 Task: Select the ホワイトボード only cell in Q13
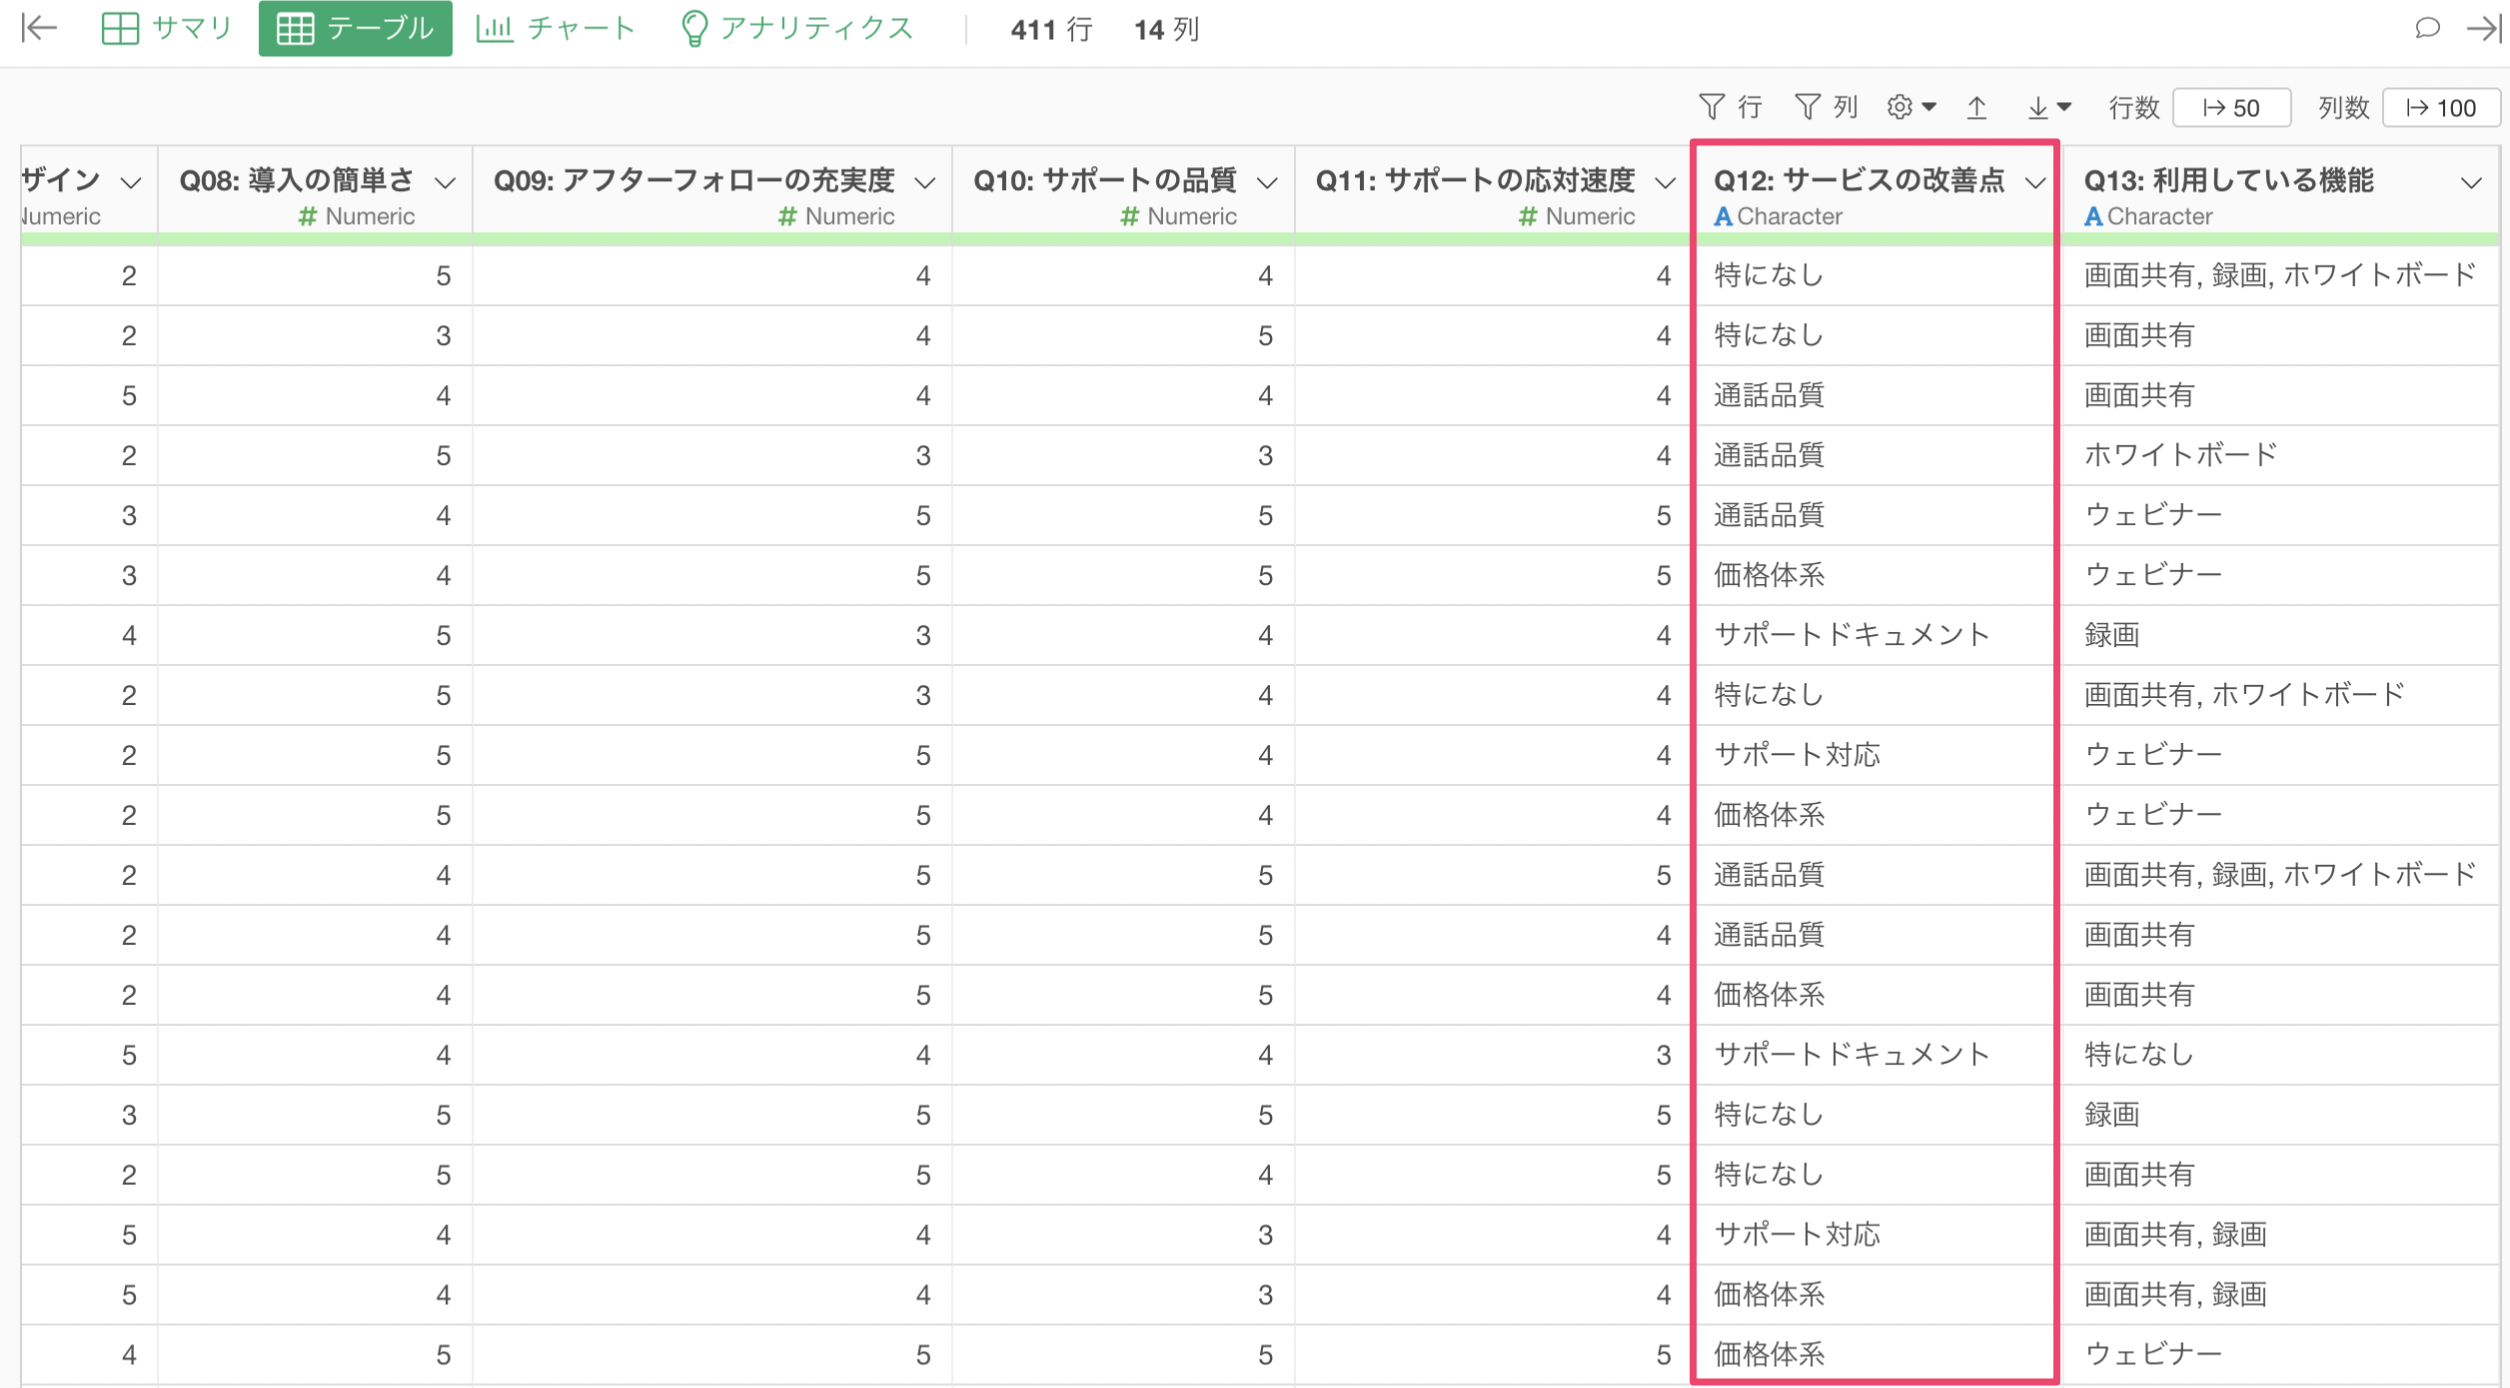click(x=2280, y=455)
